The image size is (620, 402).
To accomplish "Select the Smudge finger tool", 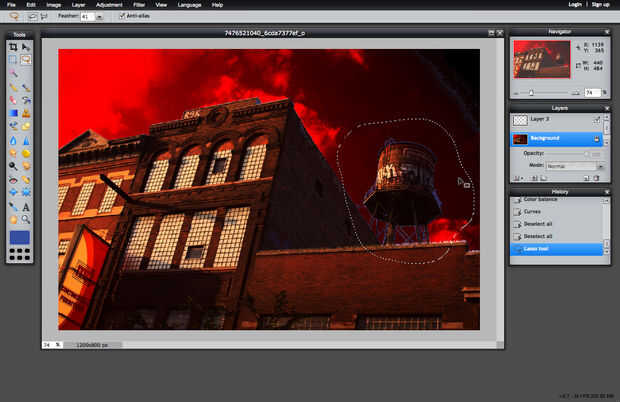I will [13, 153].
